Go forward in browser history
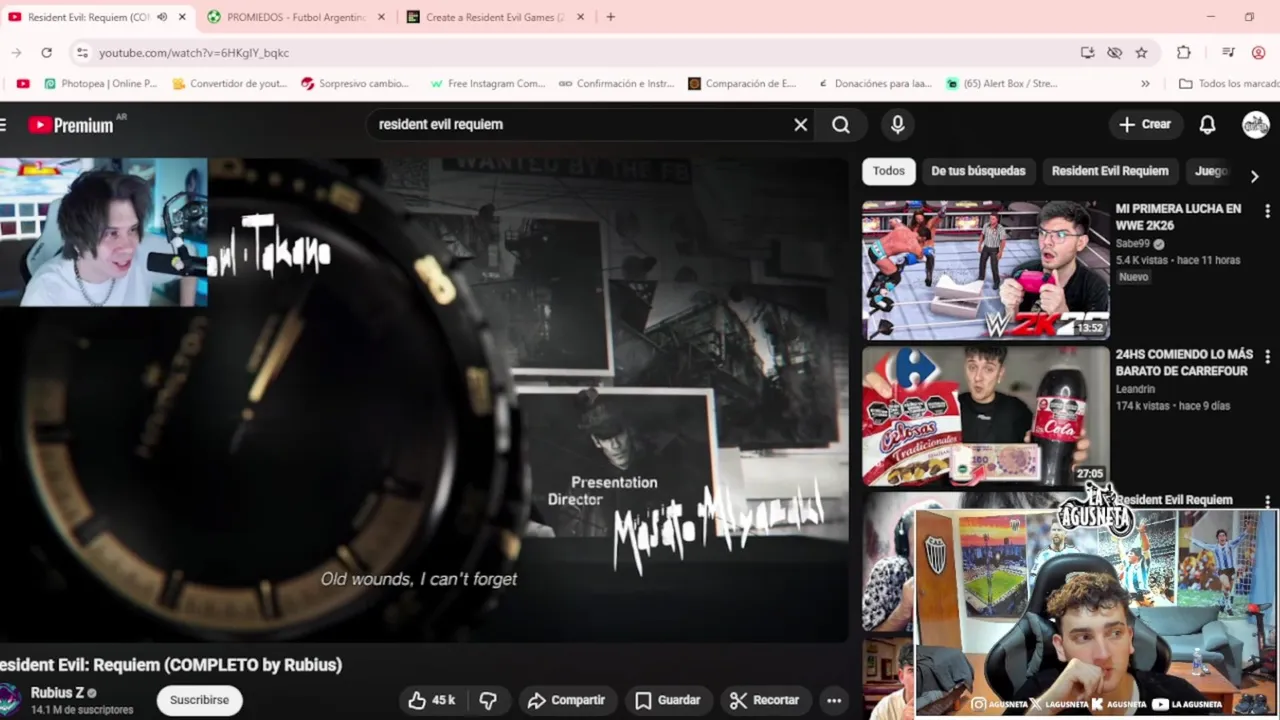This screenshot has height=720, width=1280. [16, 52]
